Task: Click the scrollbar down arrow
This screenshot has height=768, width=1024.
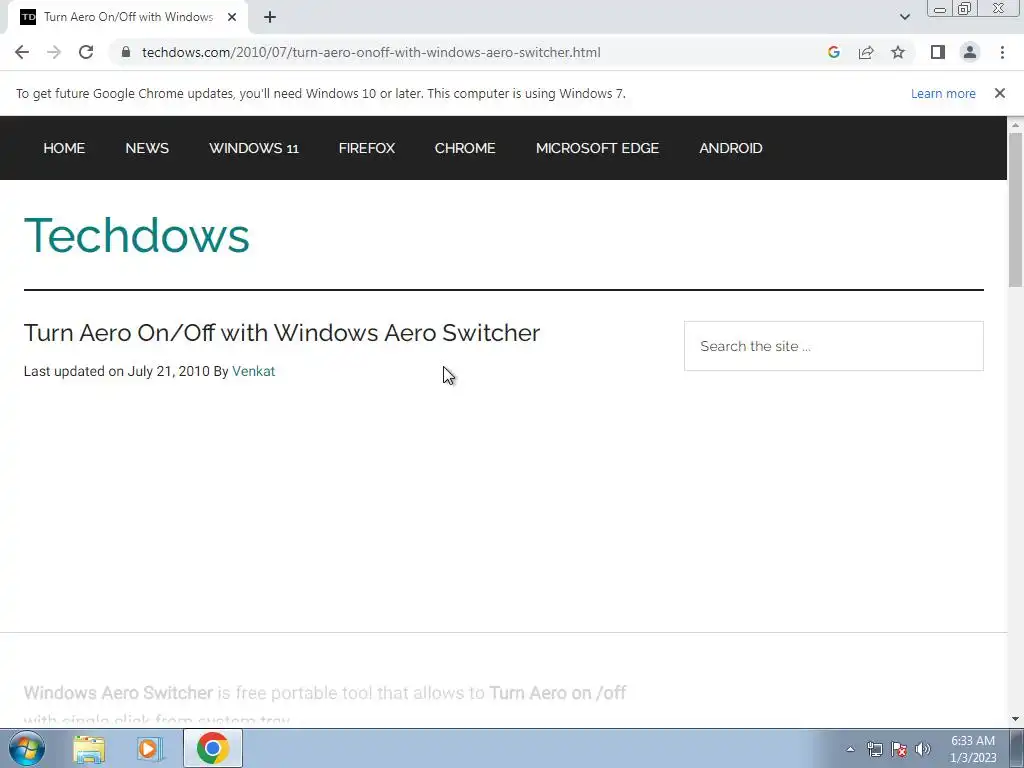Action: (1015, 719)
